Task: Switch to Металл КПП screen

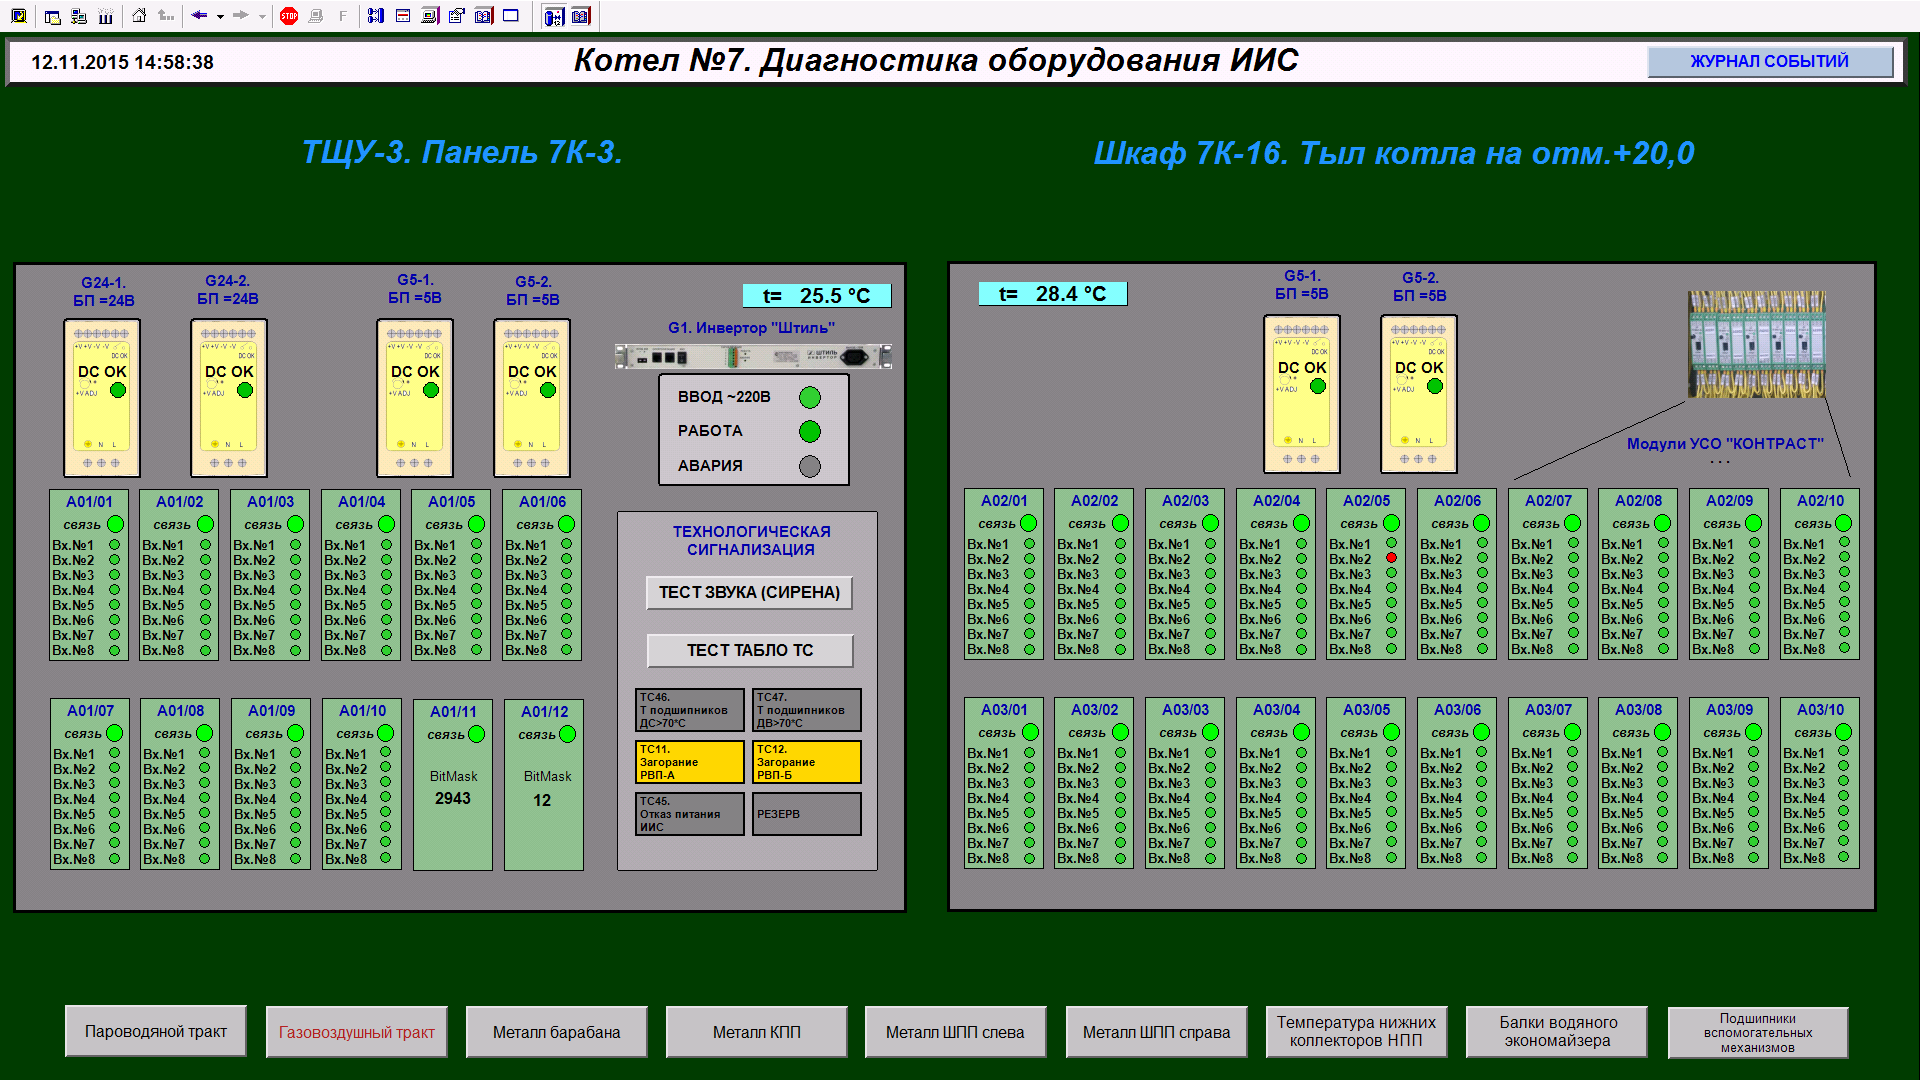Action: pos(757,1032)
